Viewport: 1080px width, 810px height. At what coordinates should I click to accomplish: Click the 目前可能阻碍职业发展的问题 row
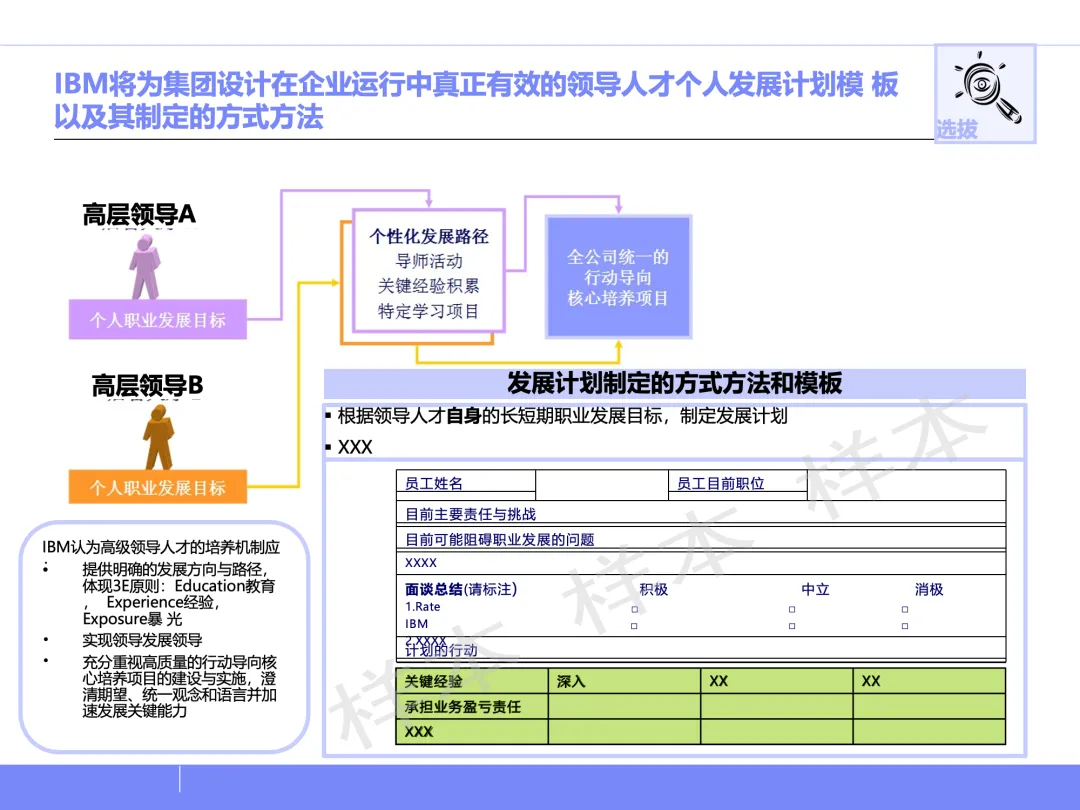click(x=700, y=538)
